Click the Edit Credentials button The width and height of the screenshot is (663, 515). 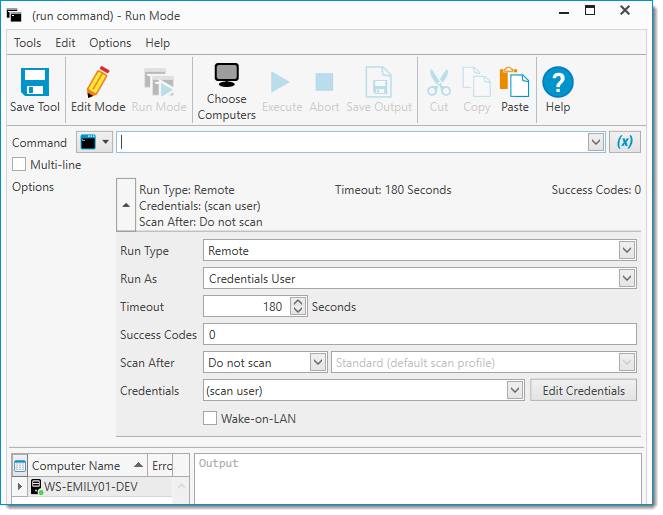(583, 391)
